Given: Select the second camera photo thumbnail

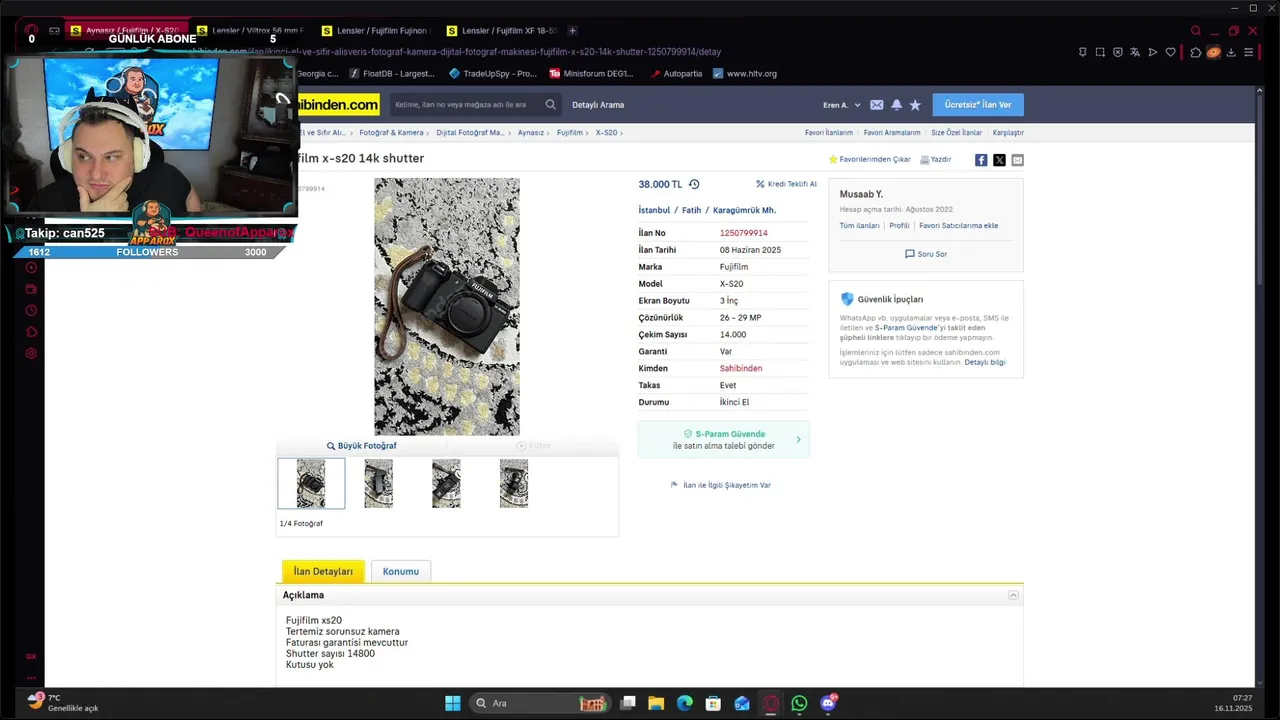Looking at the screenshot, I should [x=378, y=484].
